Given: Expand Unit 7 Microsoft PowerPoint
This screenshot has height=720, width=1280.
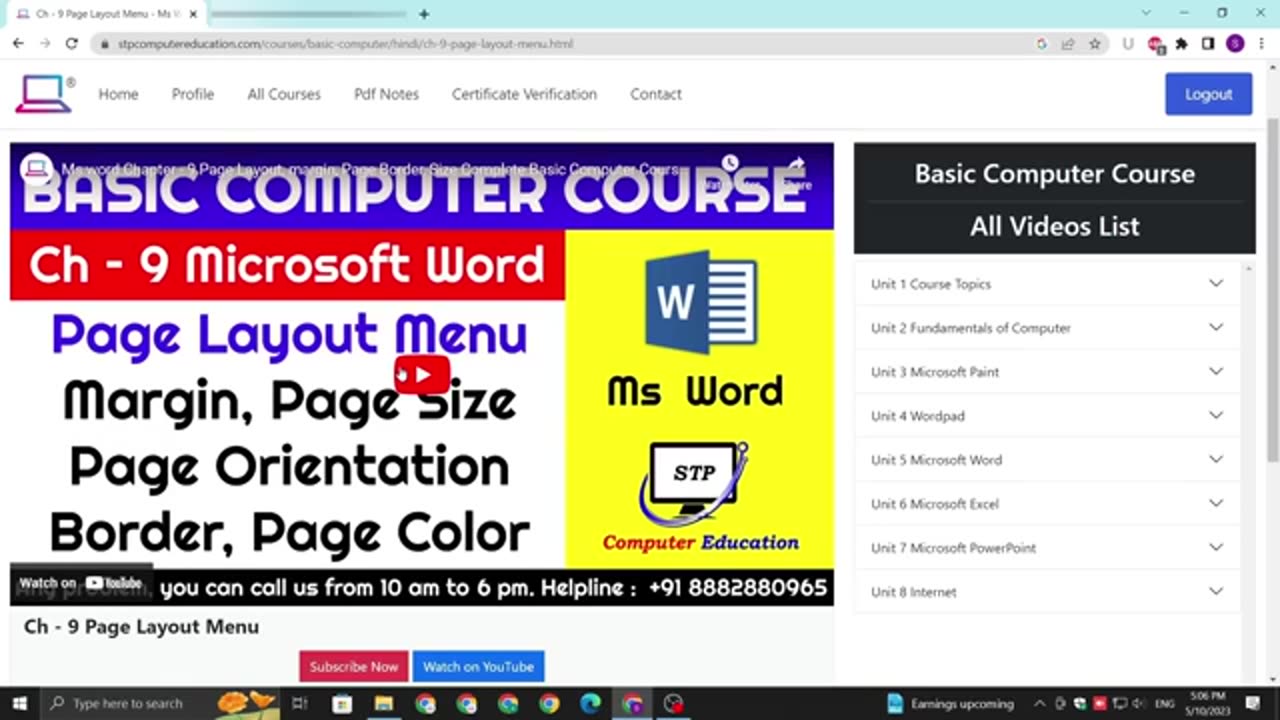Looking at the screenshot, I should click(x=1047, y=548).
